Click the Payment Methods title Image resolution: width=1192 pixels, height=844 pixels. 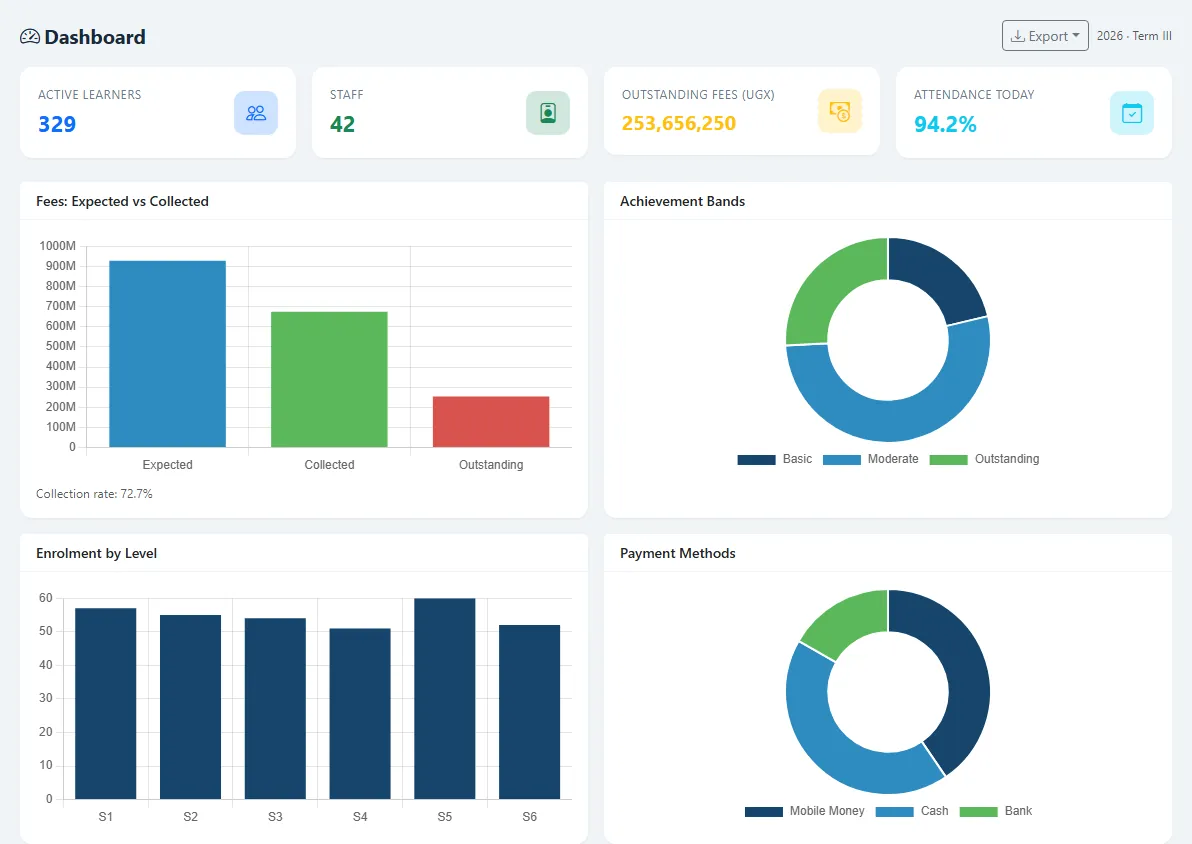678,554
